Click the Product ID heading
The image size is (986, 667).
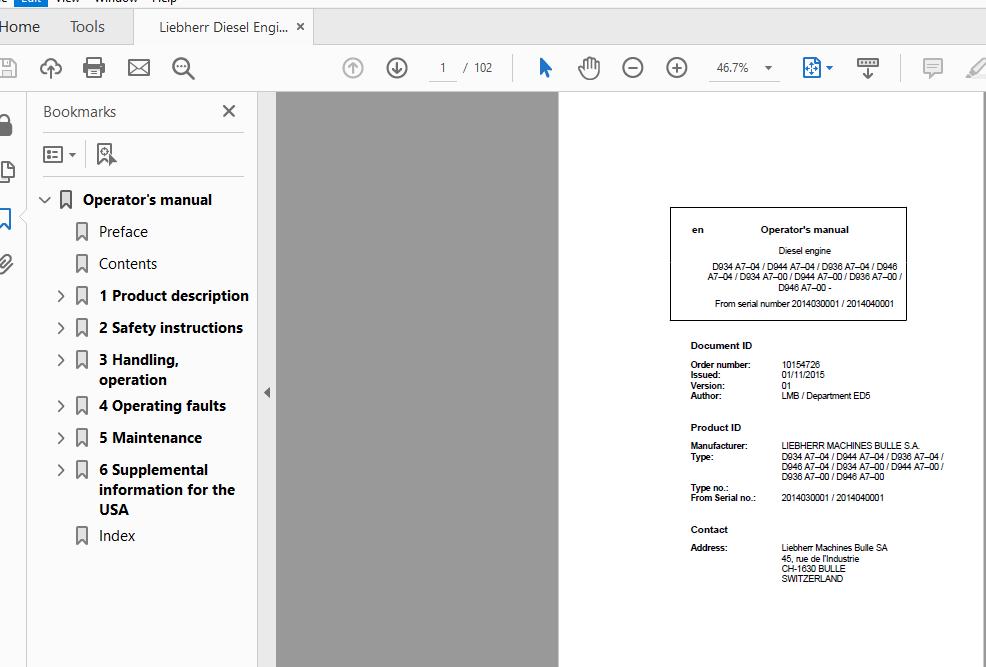point(716,427)
